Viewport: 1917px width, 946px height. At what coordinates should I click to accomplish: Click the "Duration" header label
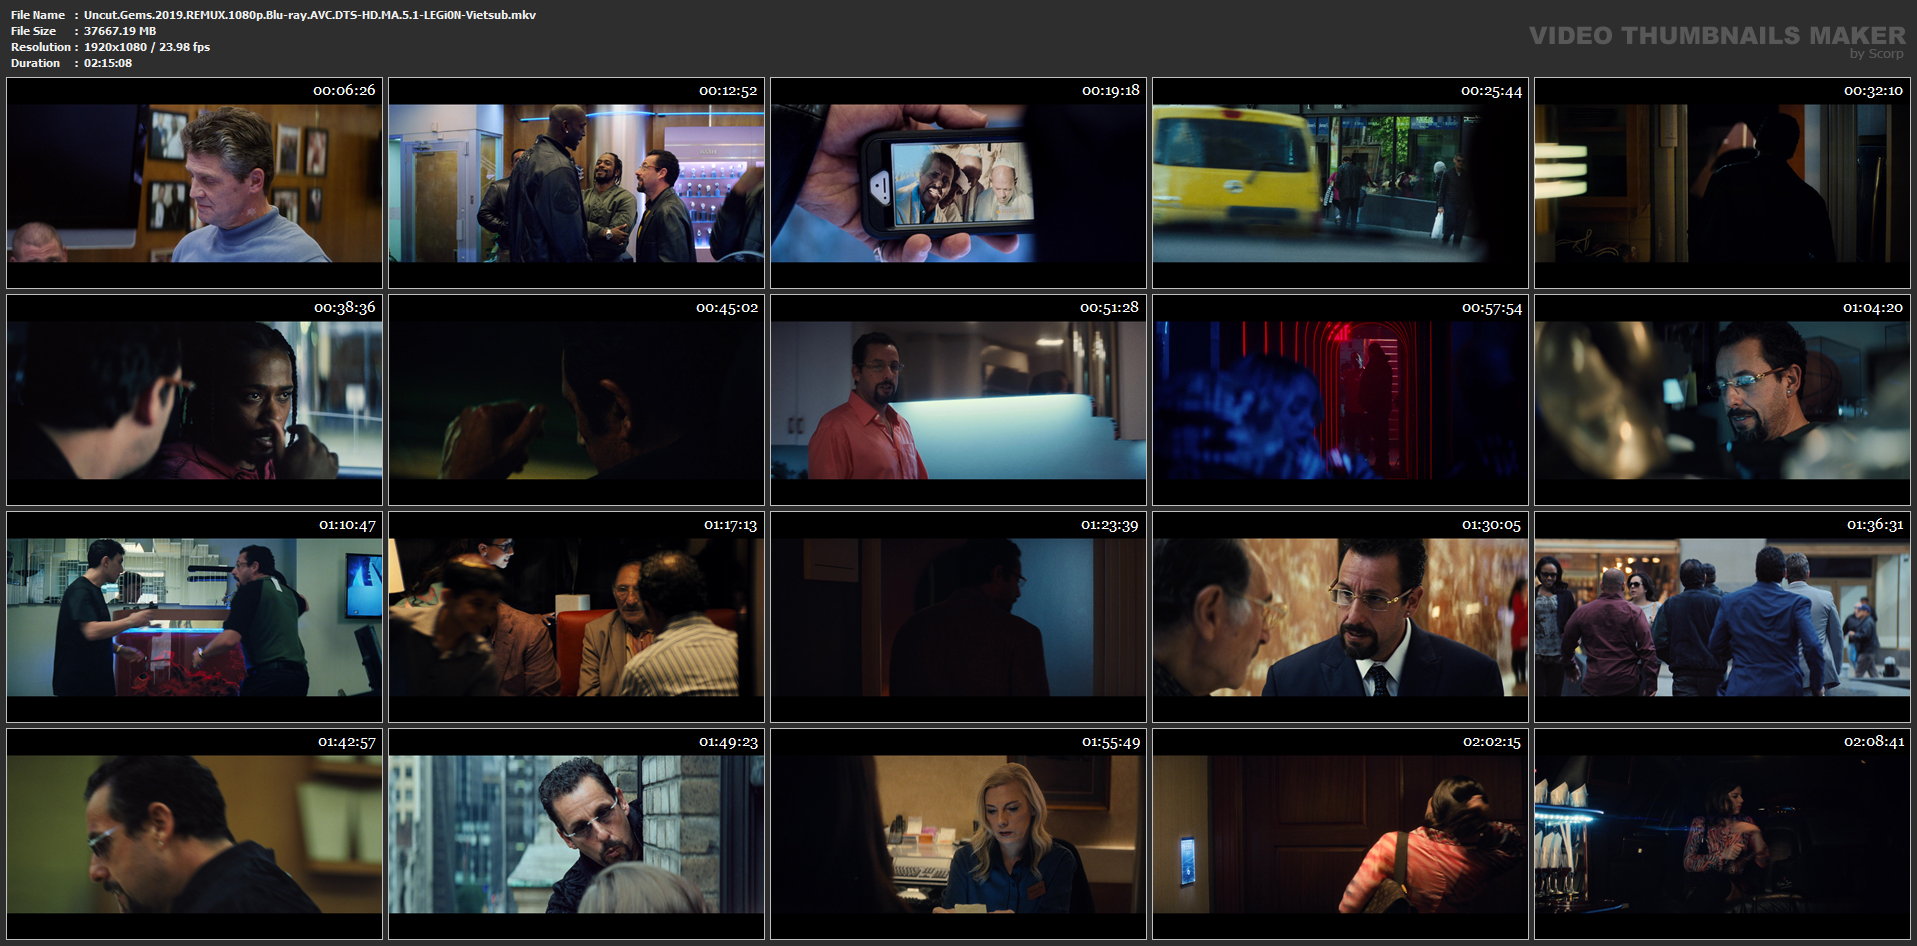[36, 63]
